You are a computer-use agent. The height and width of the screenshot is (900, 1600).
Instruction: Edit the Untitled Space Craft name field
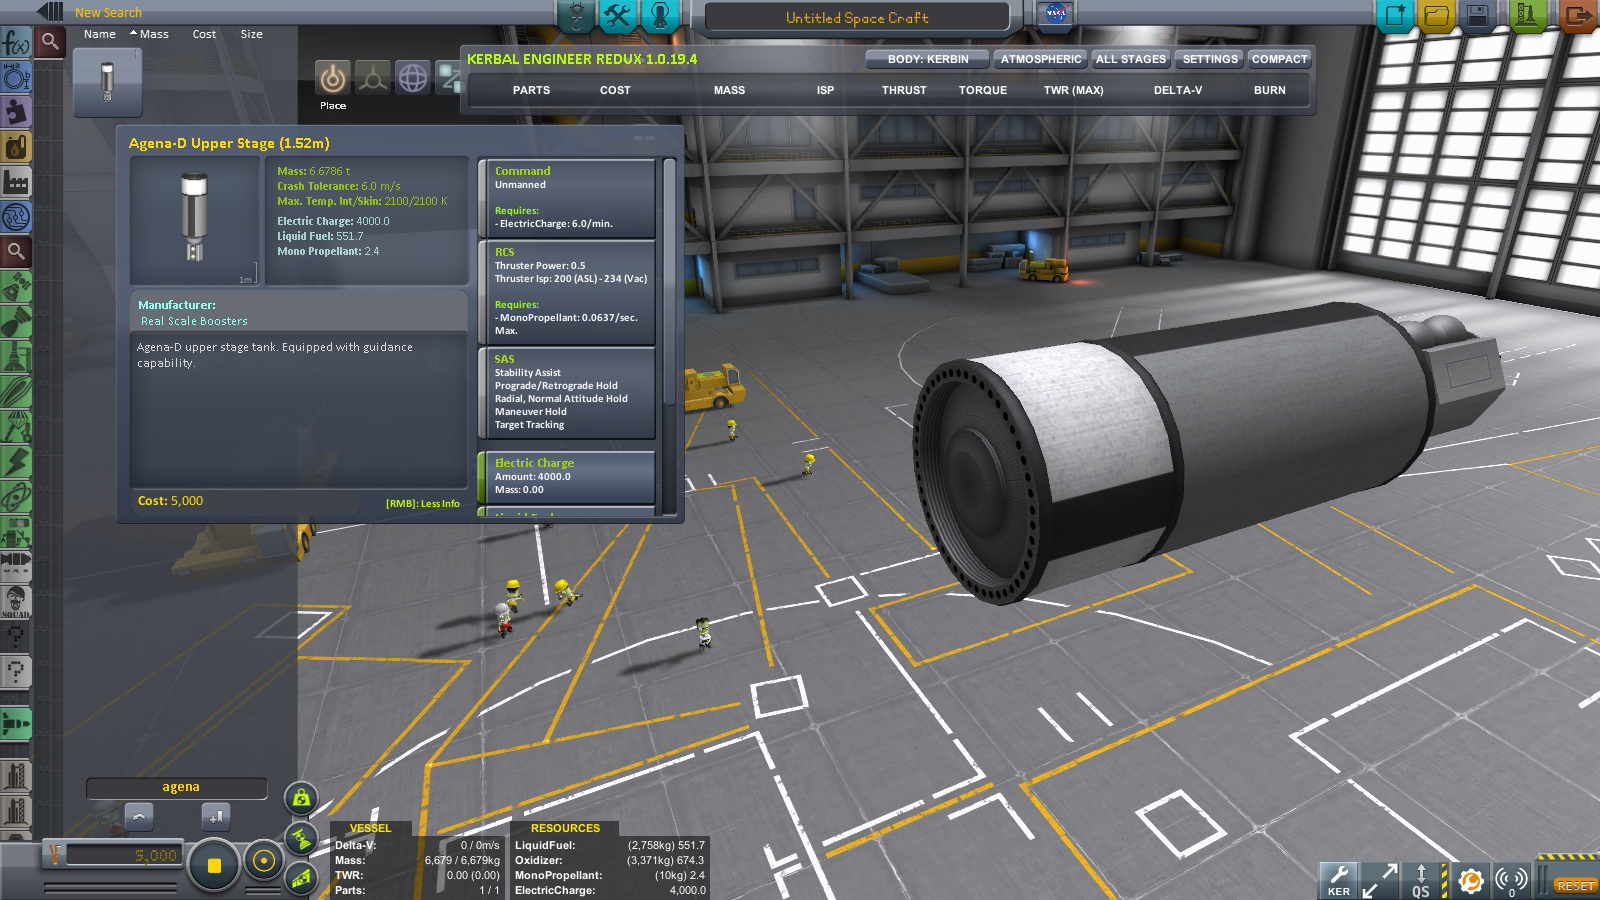(857, 17)
